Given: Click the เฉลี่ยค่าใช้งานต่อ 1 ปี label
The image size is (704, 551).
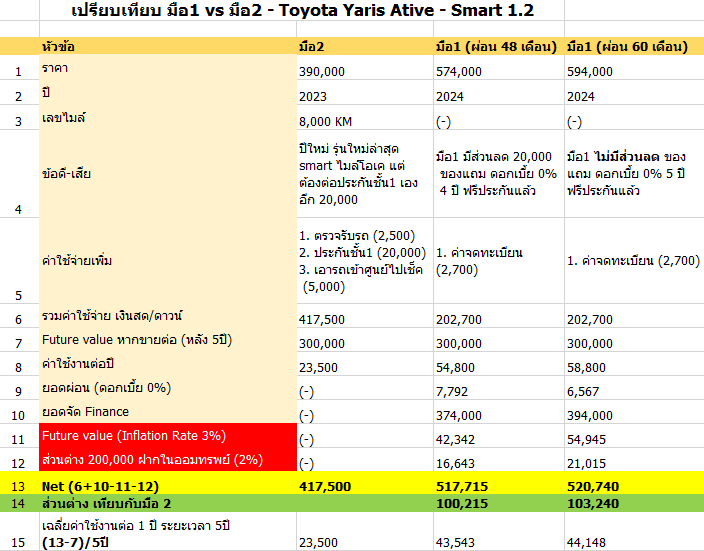Looking at the screenshot, I should pyautogui.click(x=168, y=532).
